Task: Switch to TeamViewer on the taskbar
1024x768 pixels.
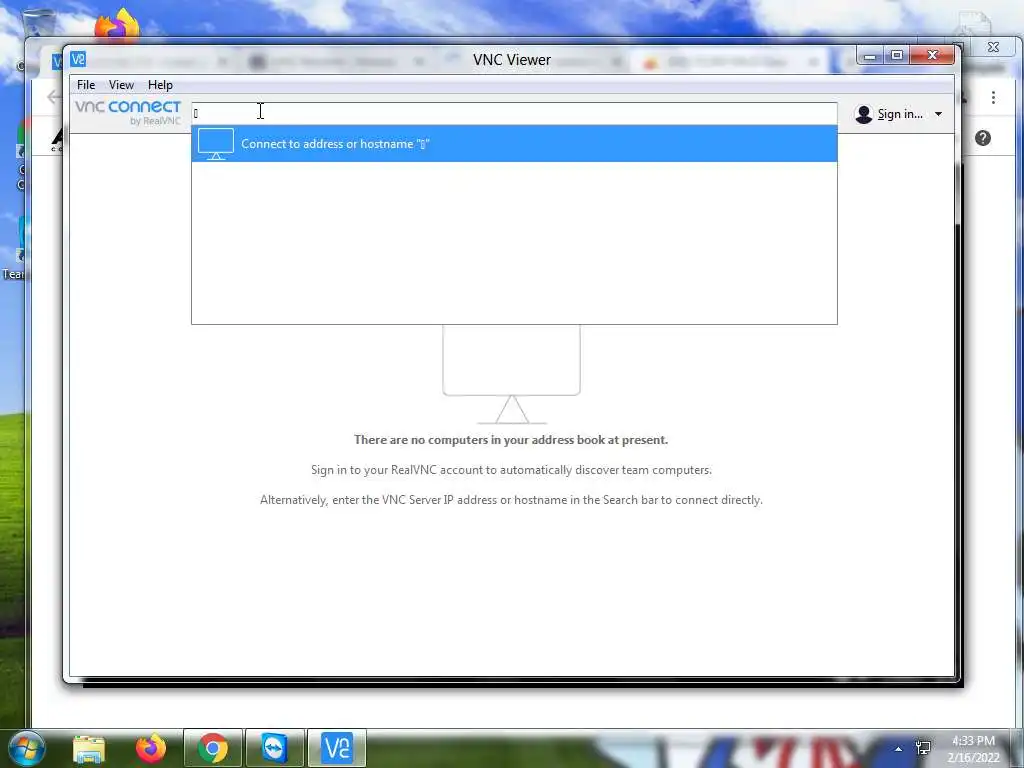Action: [x=274, y=748]
